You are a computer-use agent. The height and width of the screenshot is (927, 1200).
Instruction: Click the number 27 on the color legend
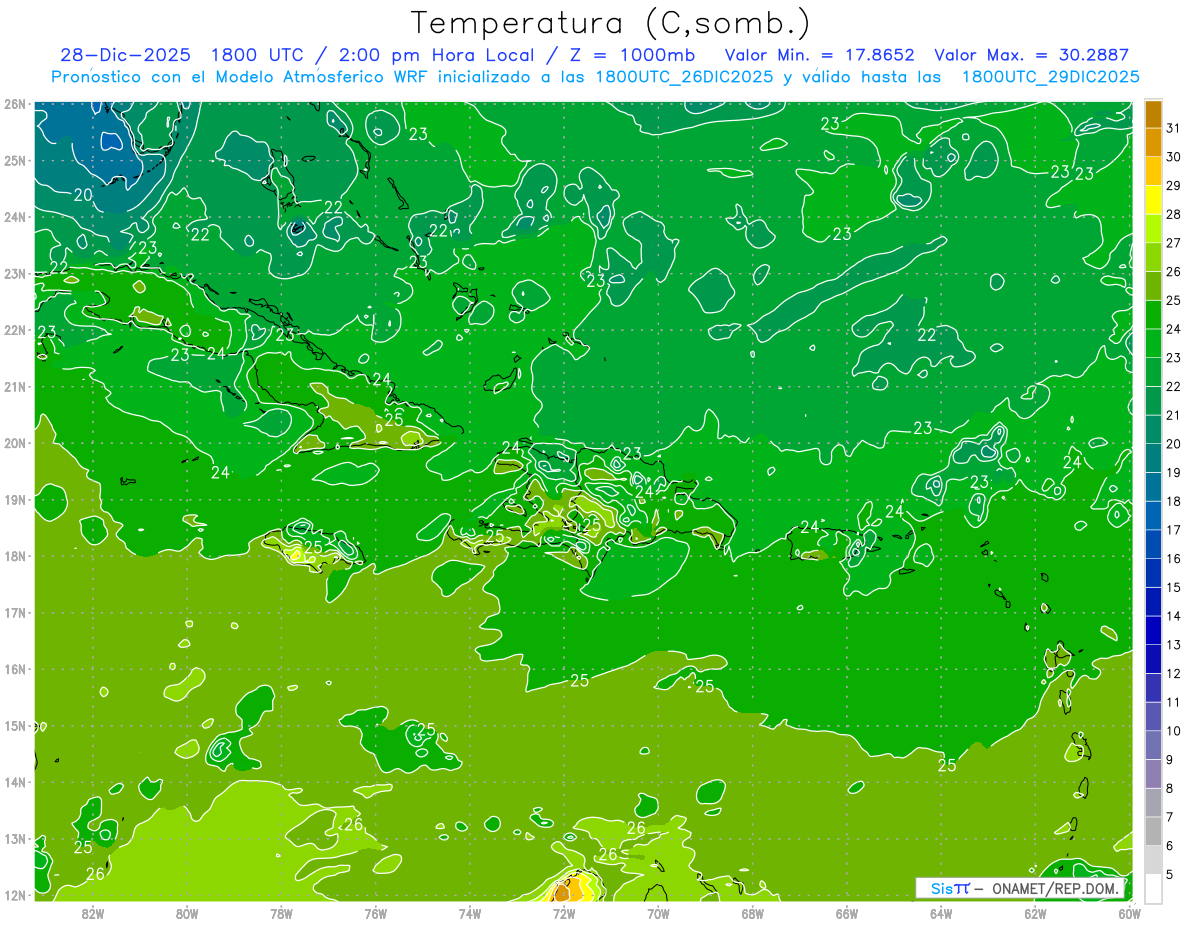[x=1174, y=243]
